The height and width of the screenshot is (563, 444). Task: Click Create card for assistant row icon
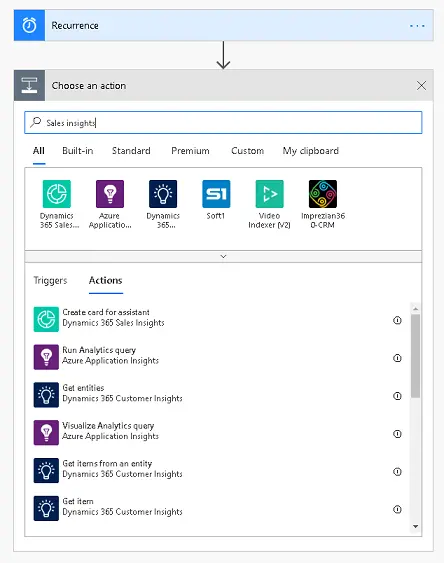coord(46,319)
